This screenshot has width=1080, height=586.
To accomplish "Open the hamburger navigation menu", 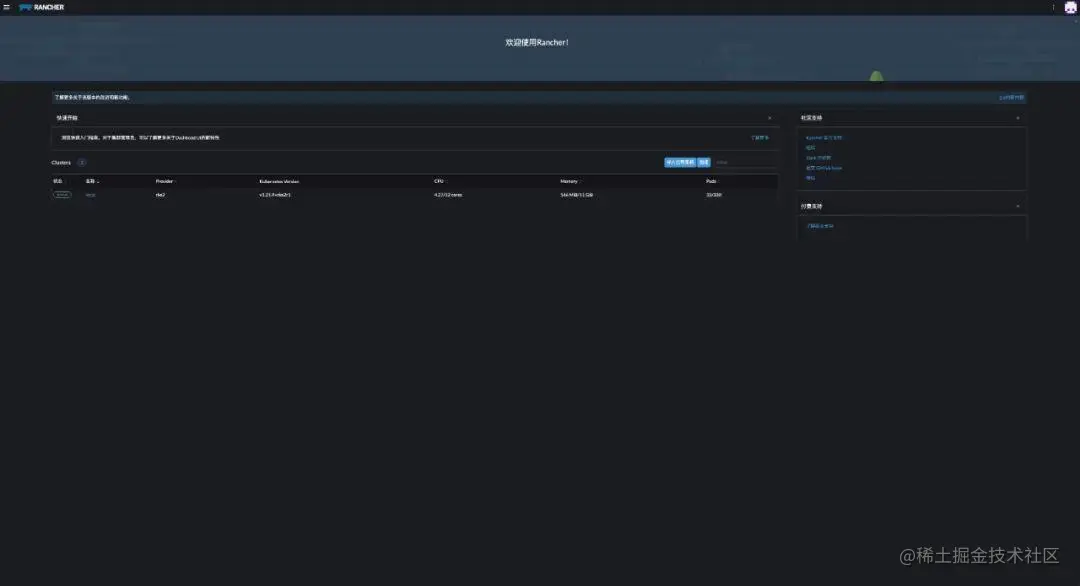I will (7, 7).
